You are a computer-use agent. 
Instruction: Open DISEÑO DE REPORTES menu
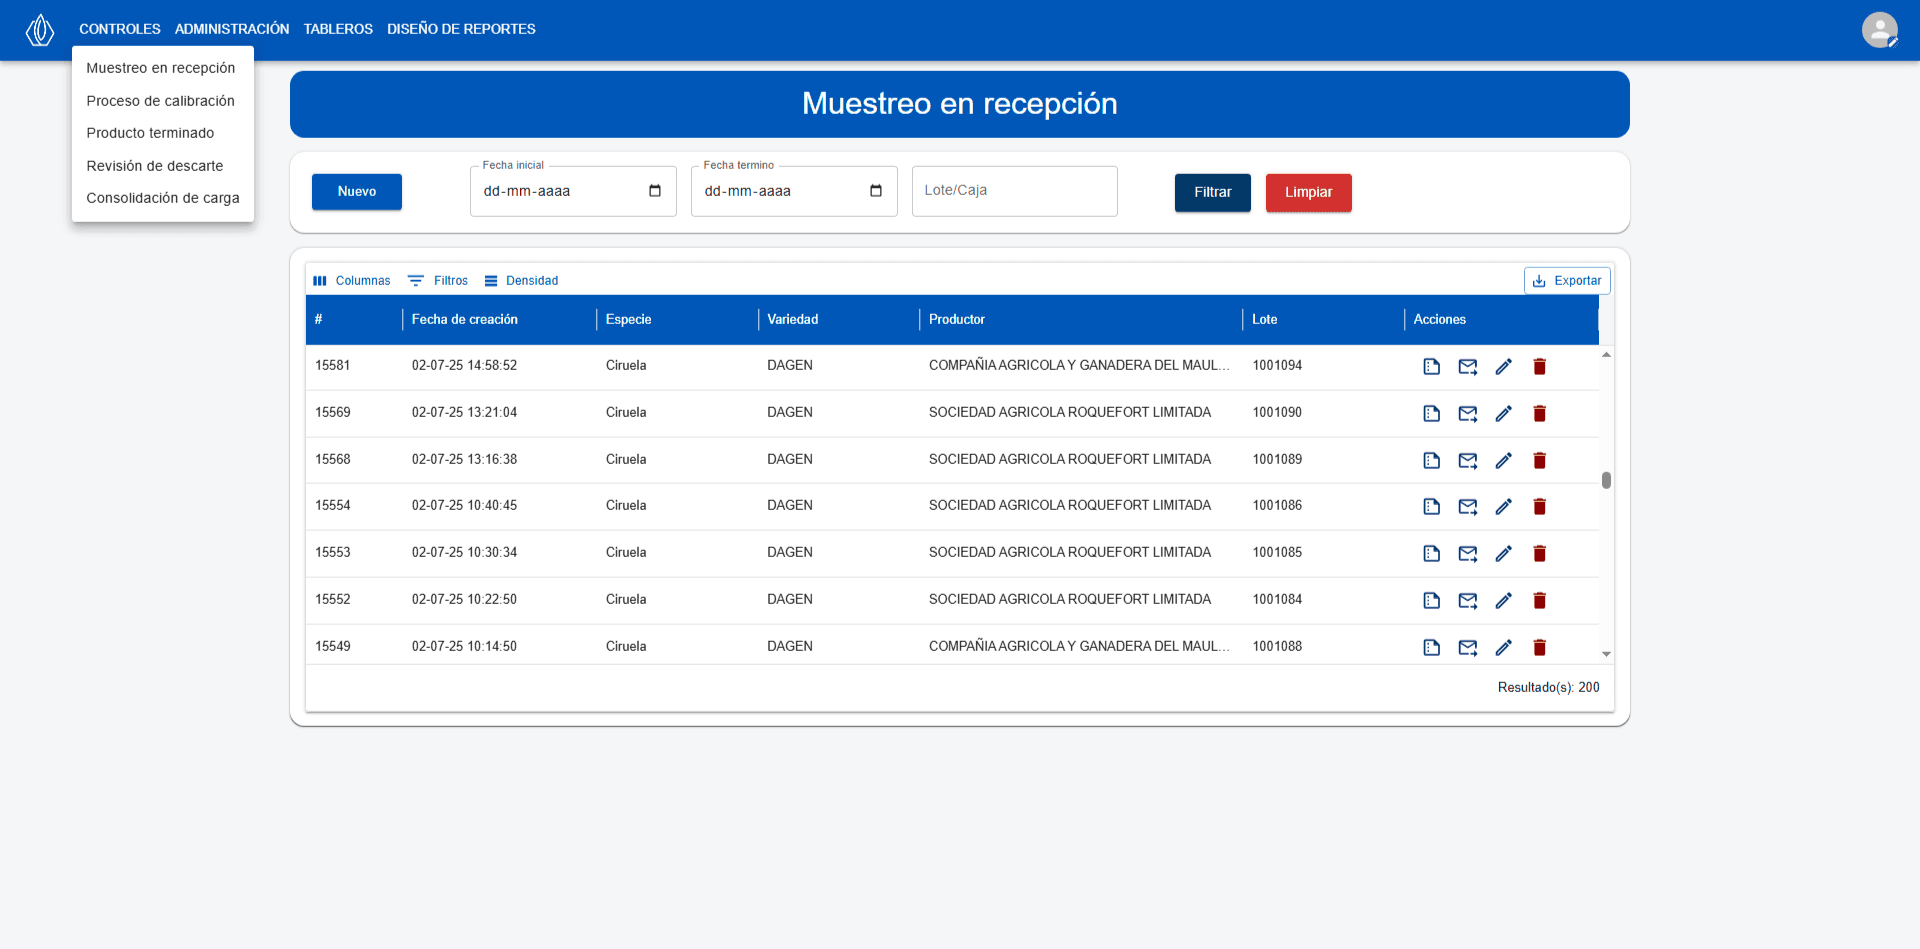pos(461,29)
